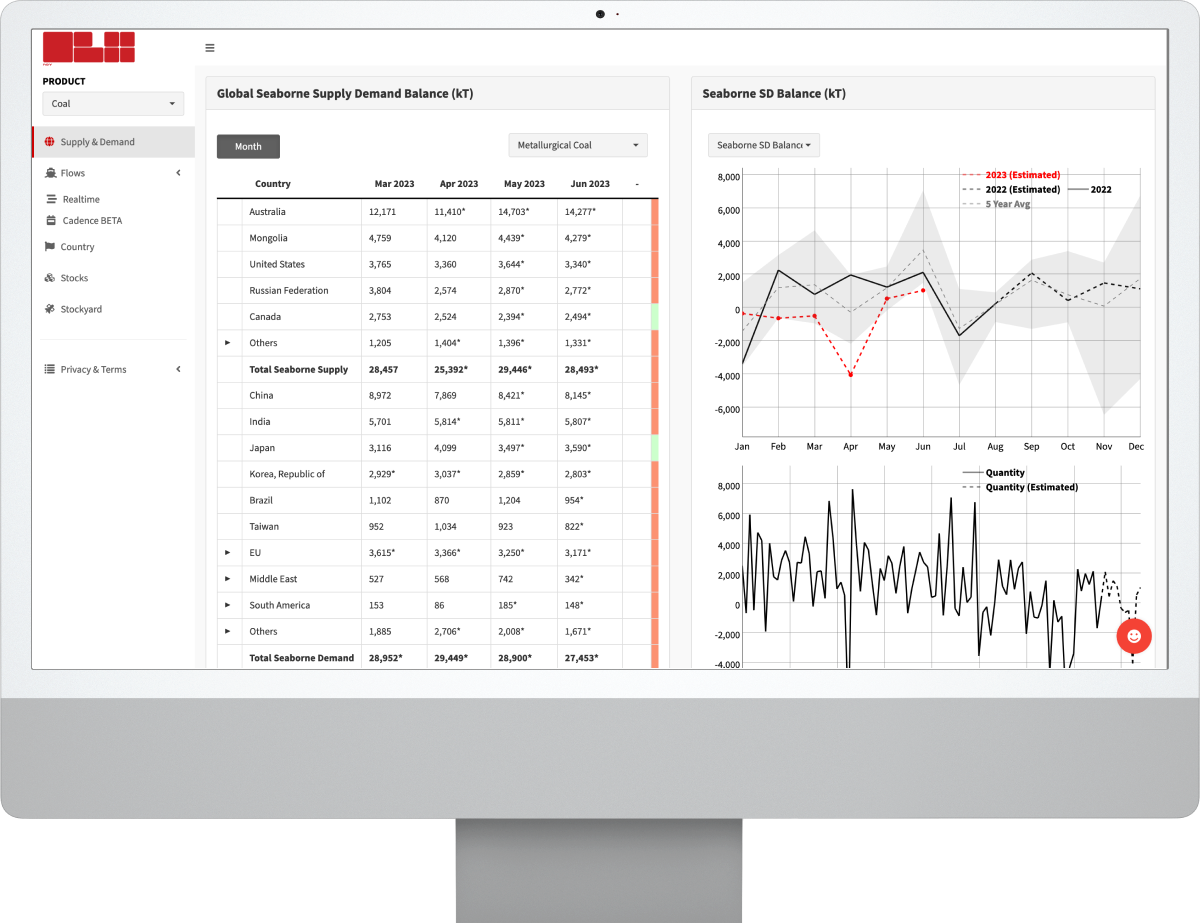Screen dimensions: 1200x923
Task: Select the Mongolia row label
Action: click(268, 238)
